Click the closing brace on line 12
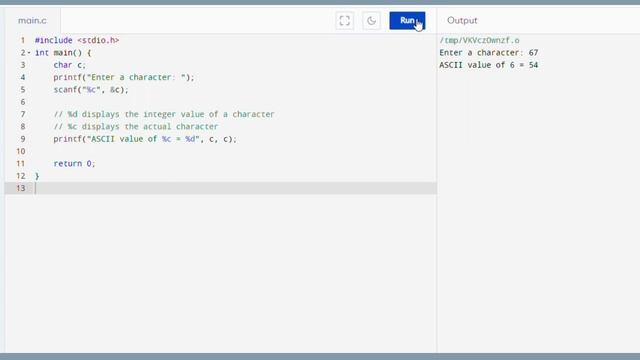This screenshot has width=640, height=360. tap(37, 176)
